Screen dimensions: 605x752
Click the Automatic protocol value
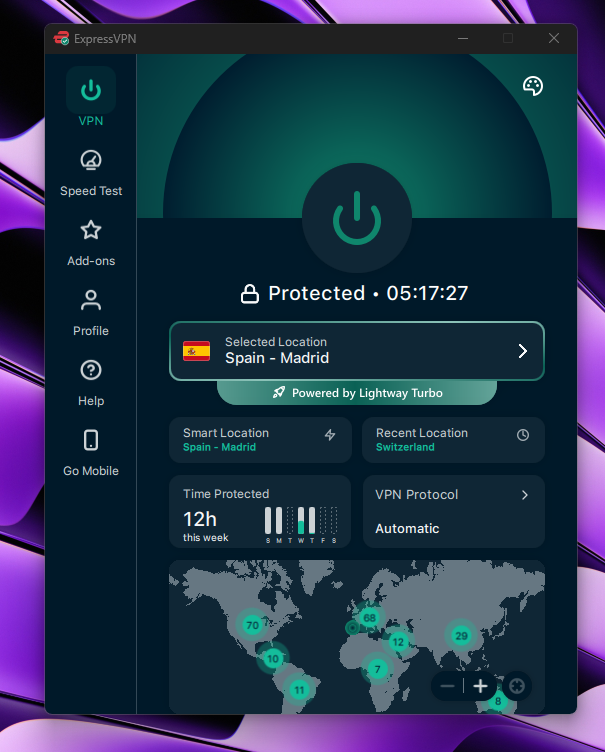[x=407, y=529]
